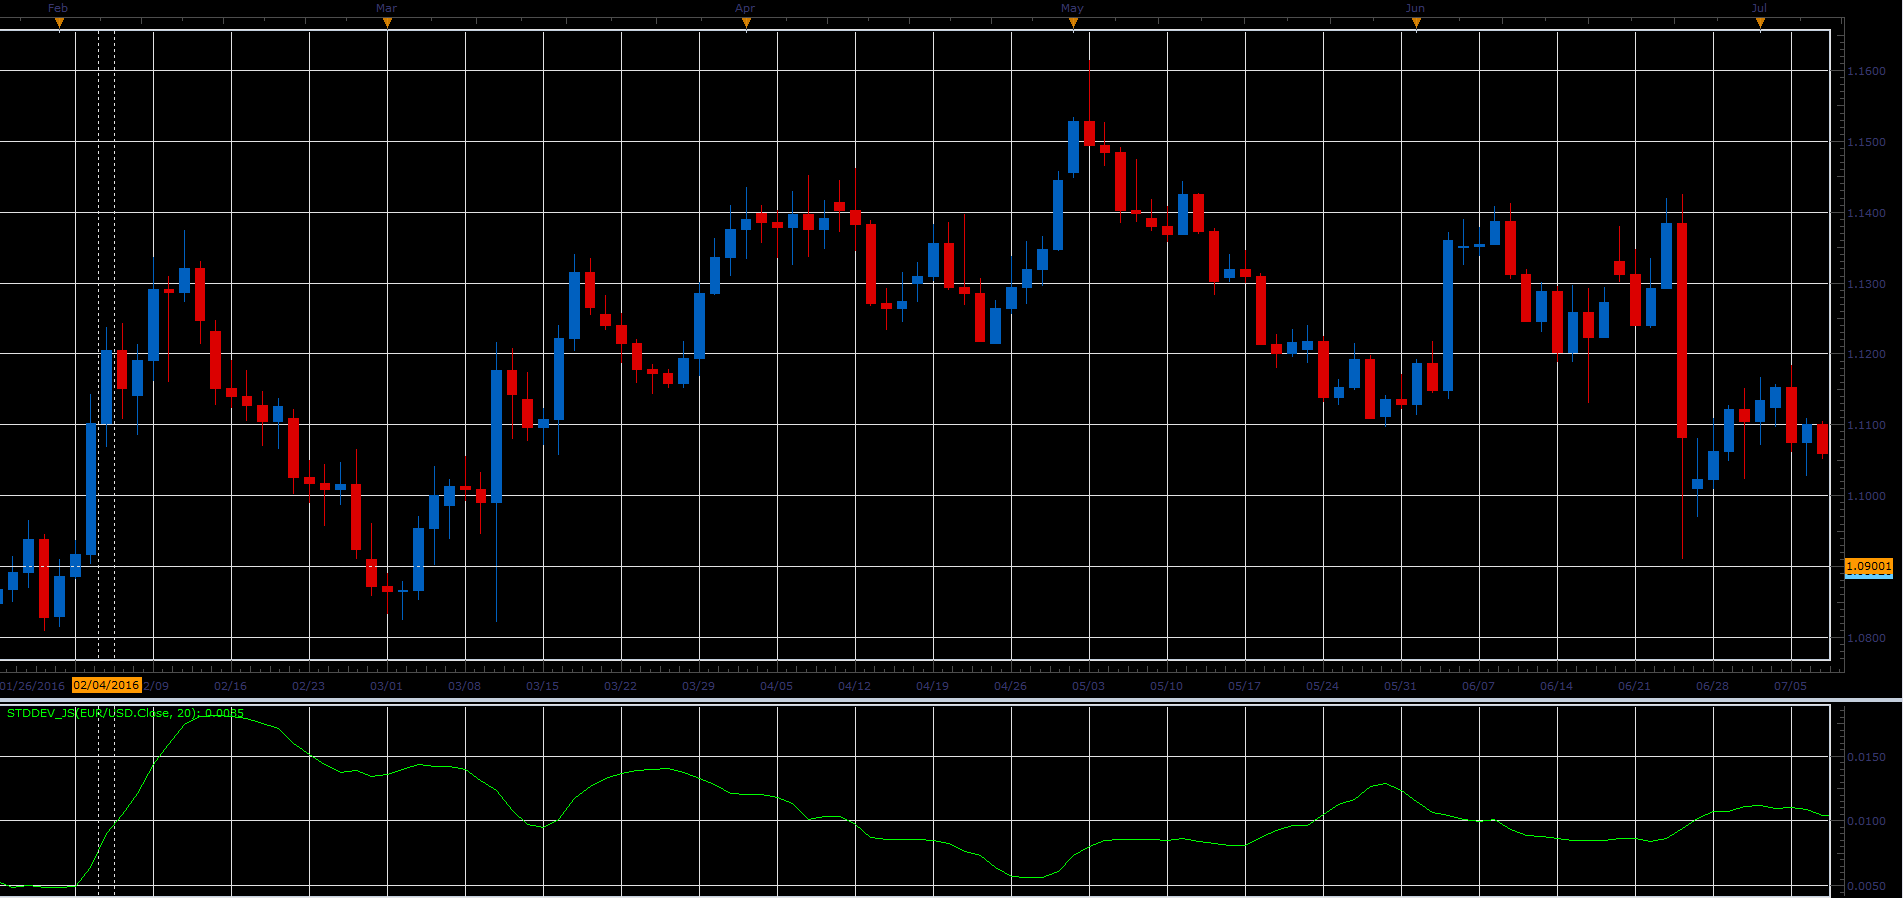1903x898 pixels.
Task: Select the 1.1300 price scale label
Action: click(x=1866, y=284)
